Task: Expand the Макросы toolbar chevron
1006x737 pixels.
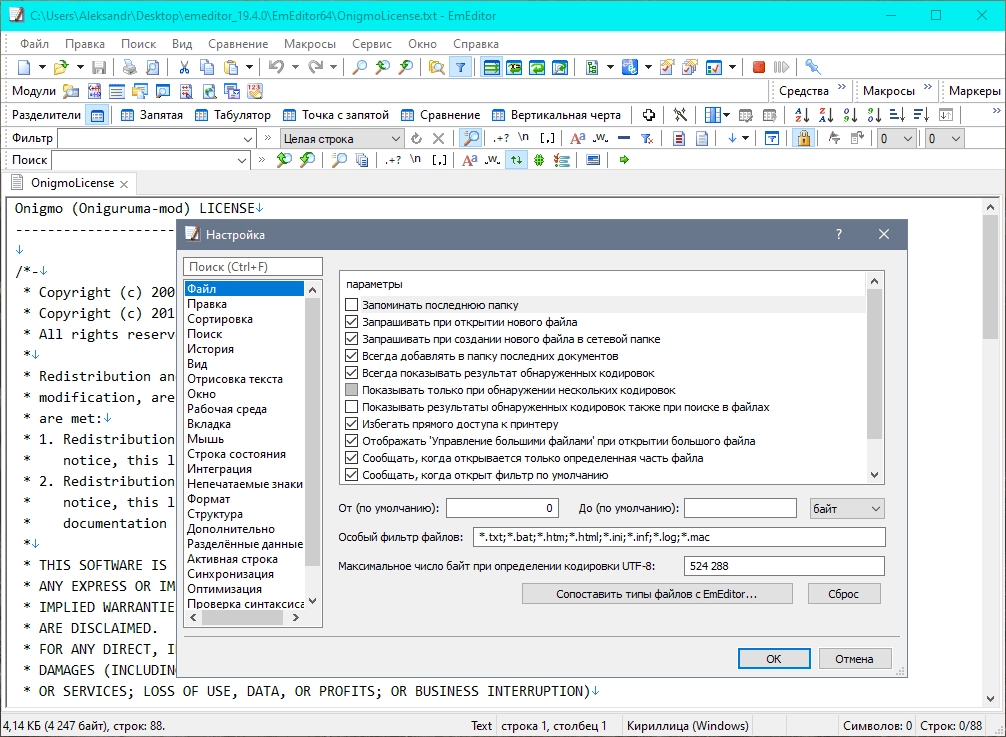Action: (x=927, y=87)
